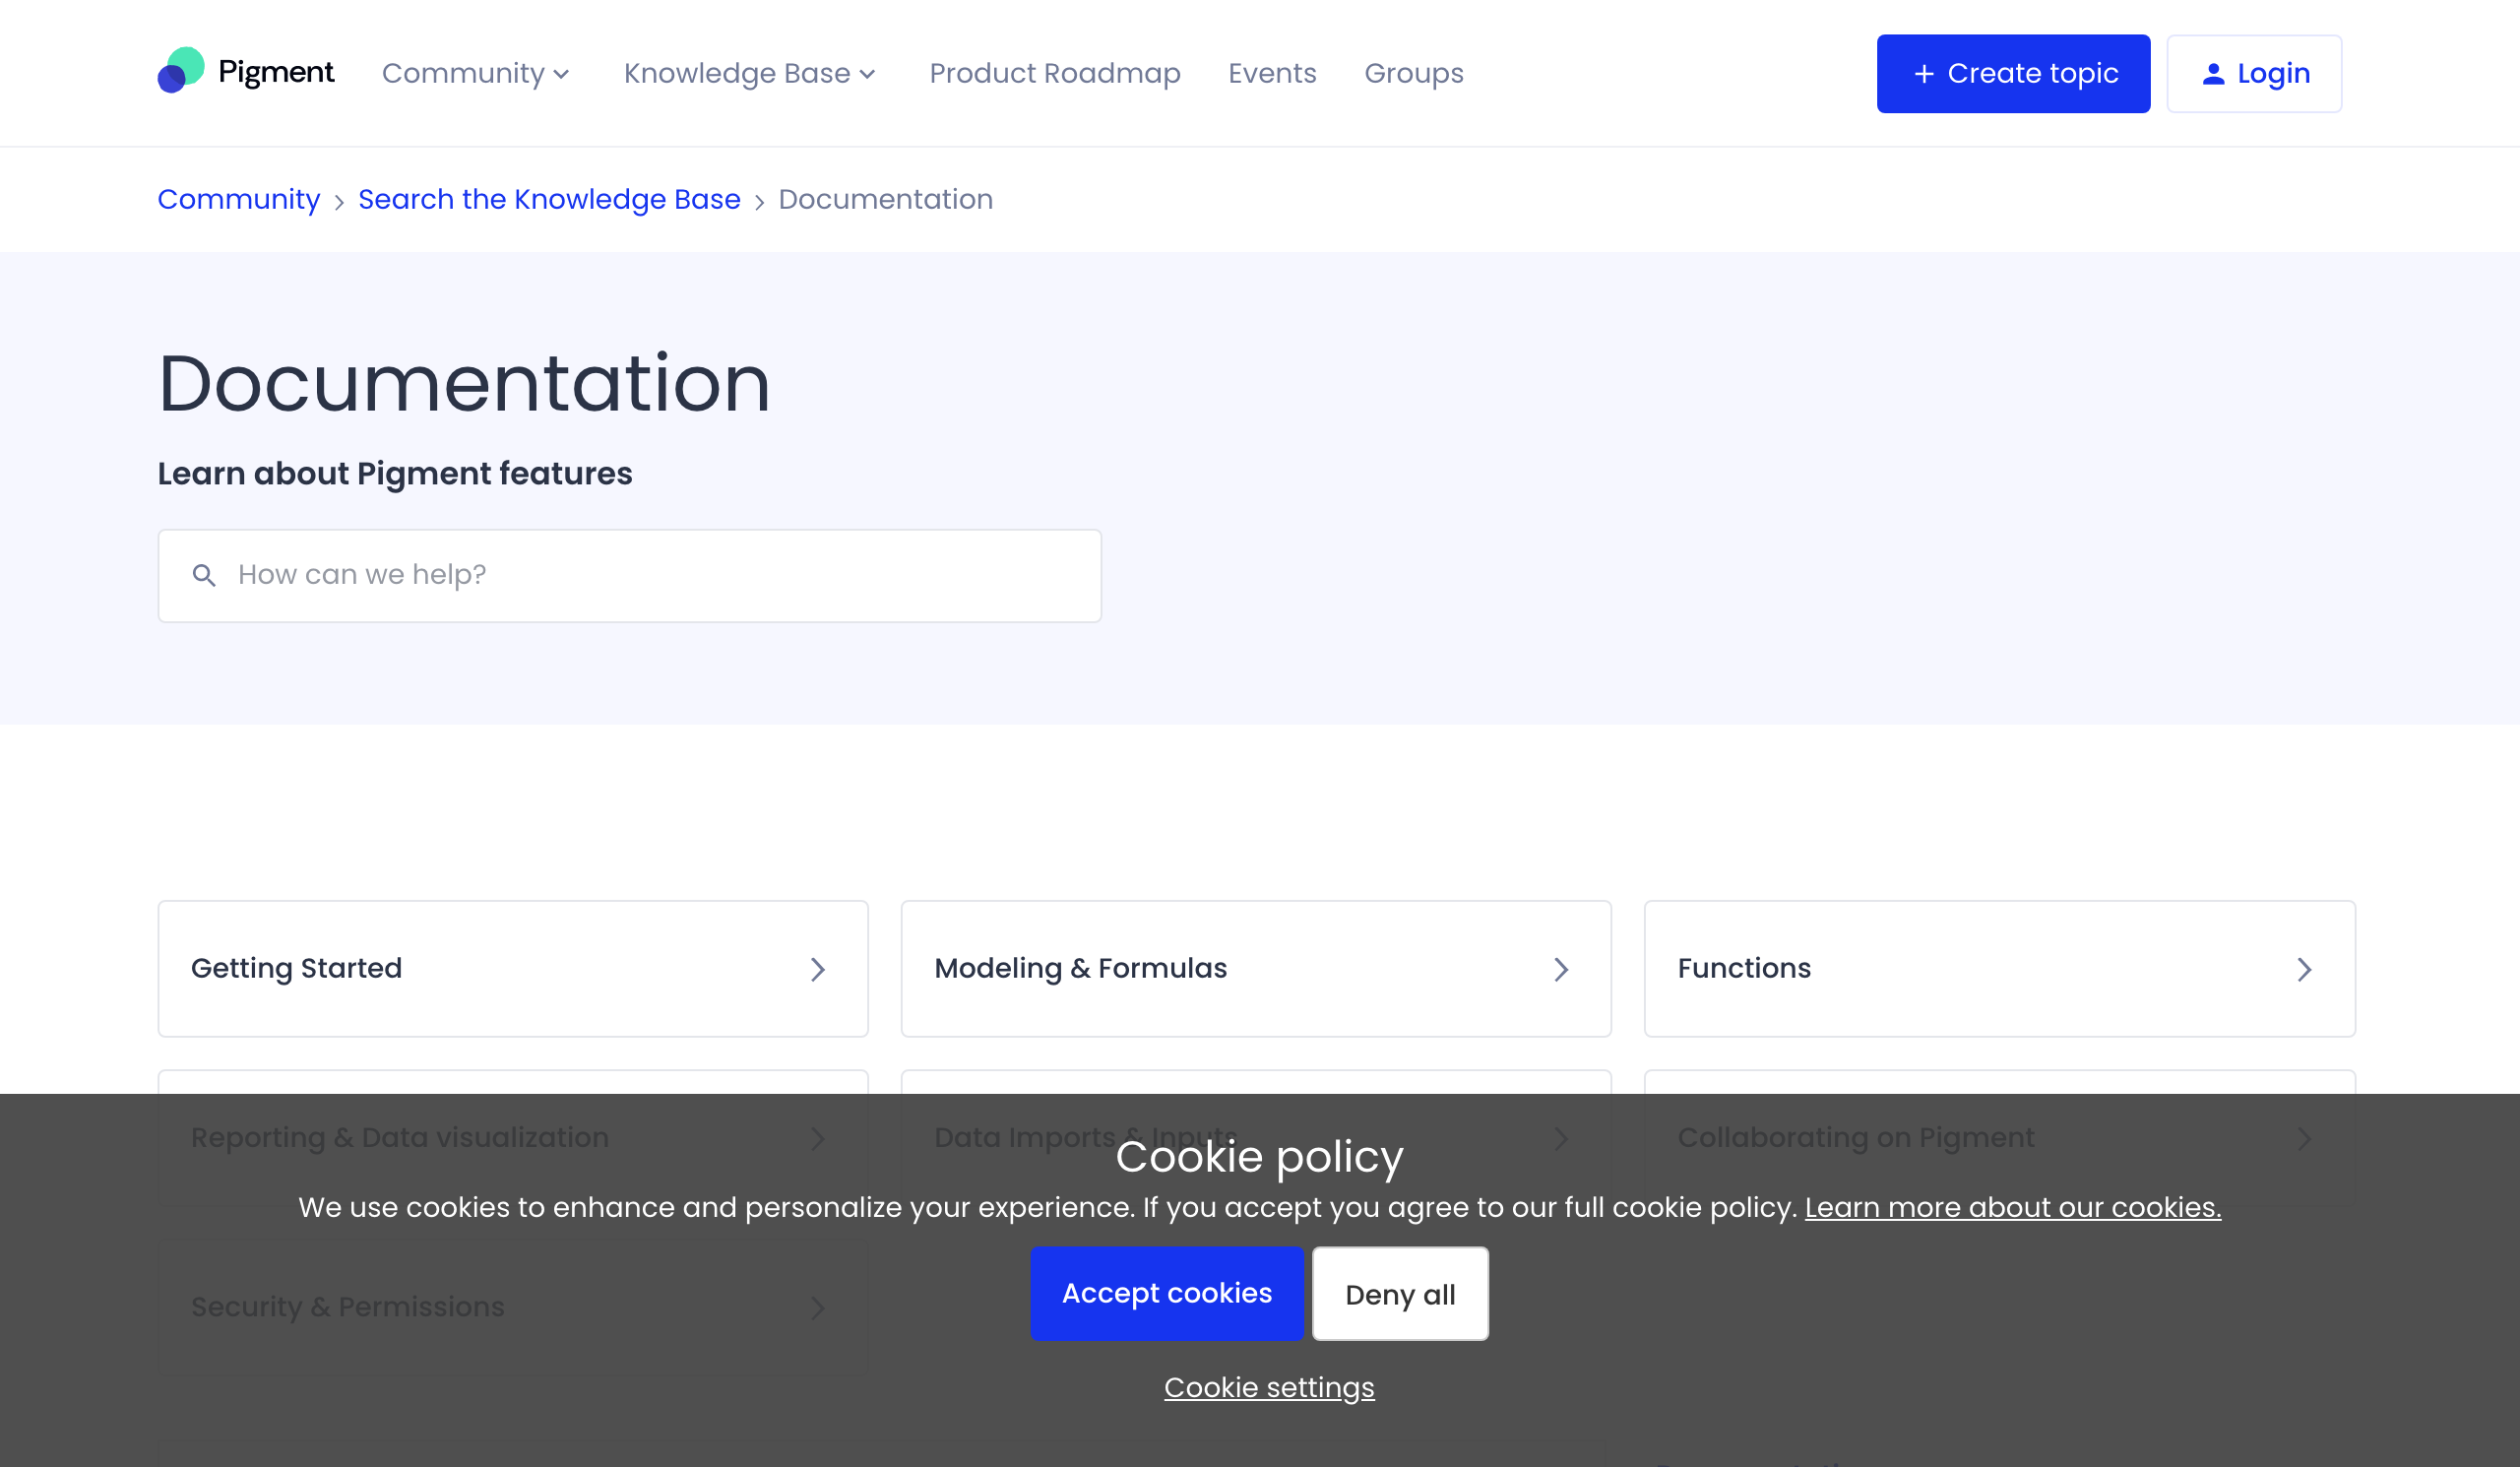
Task: Open Getting Started via its arrow
Action: [818, 969]
